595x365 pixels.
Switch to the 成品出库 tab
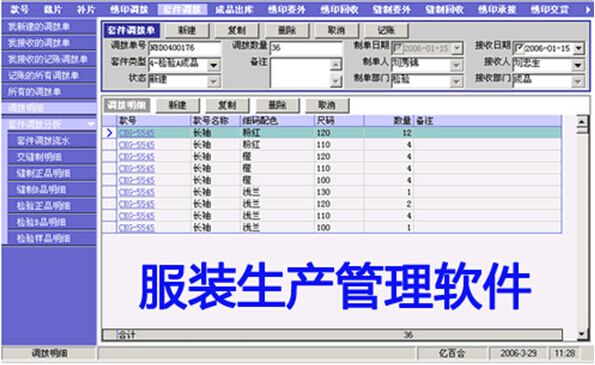coord(234,9)
